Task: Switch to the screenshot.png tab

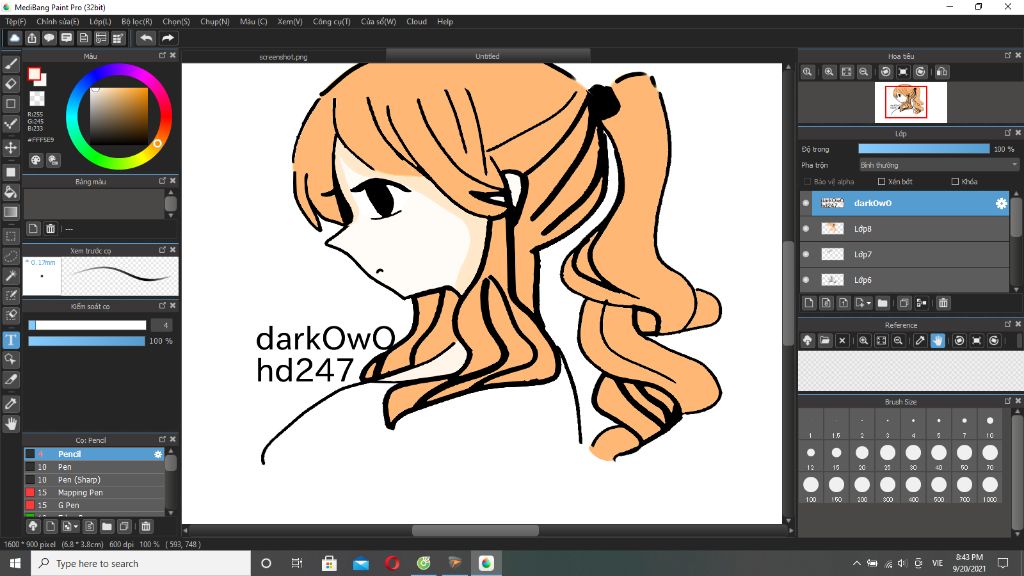Action: tap(283, 57)
